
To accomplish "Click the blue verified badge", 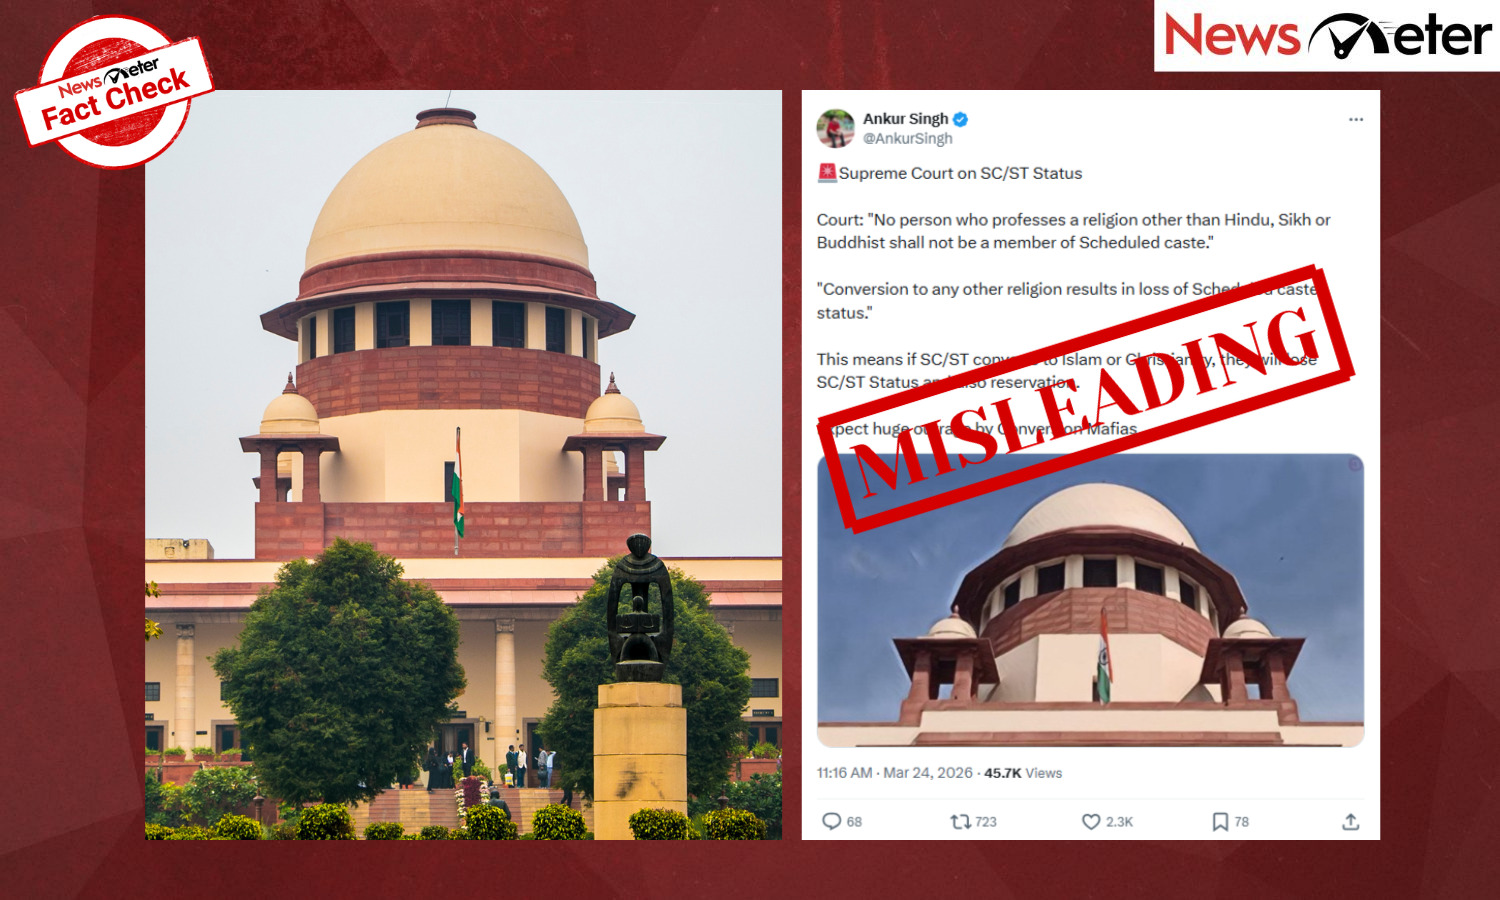I will [961, 119].
